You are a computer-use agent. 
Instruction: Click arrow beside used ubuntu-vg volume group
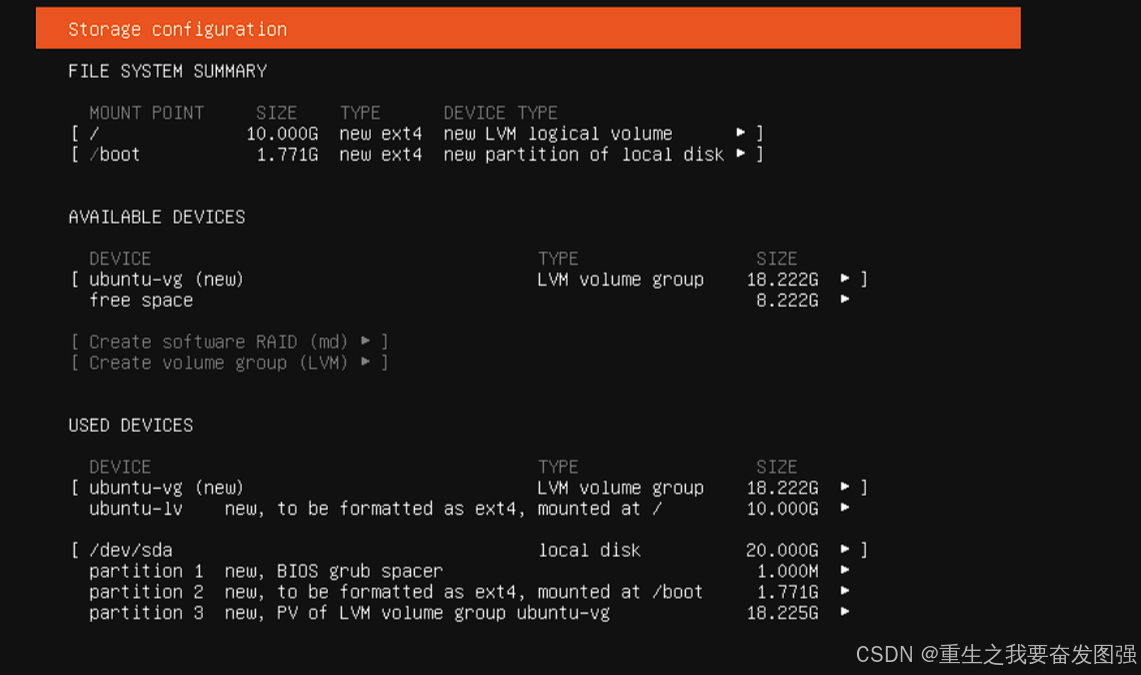(x=845, y=487)
